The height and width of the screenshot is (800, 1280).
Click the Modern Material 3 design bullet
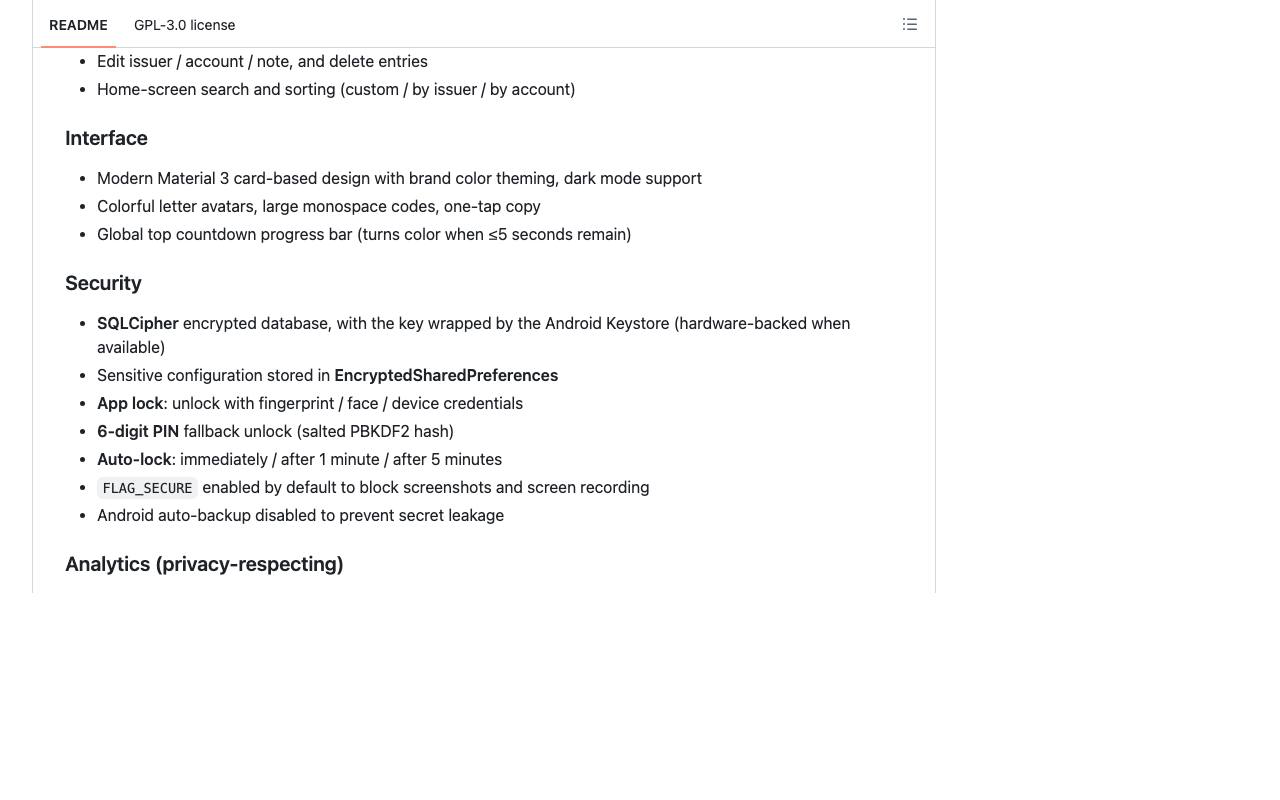[x=399, y=178]
